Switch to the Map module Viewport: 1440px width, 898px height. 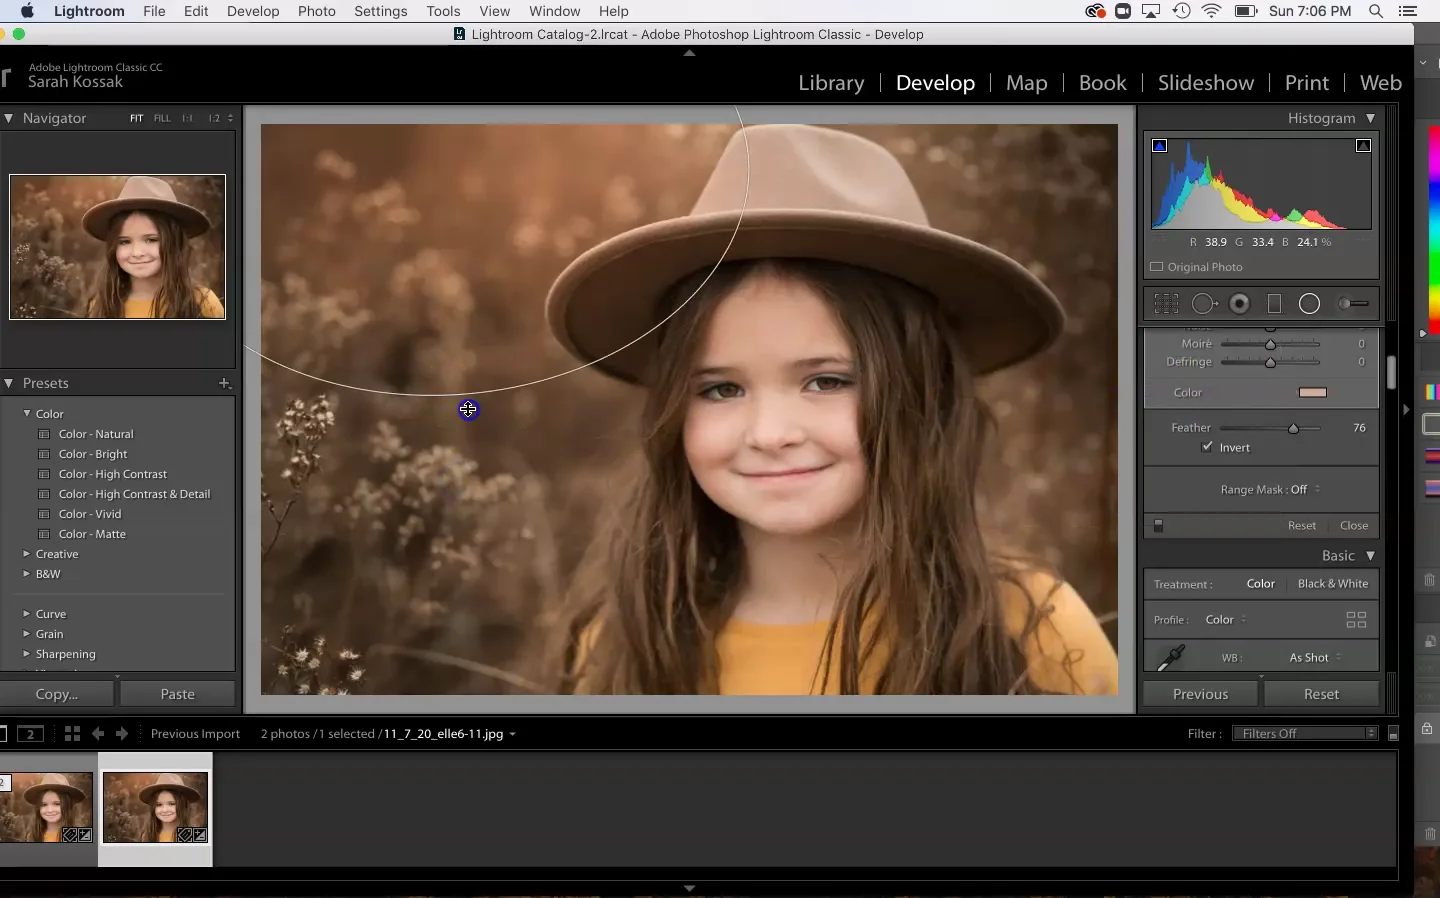pyautogui.click(x=1027, y=83)
